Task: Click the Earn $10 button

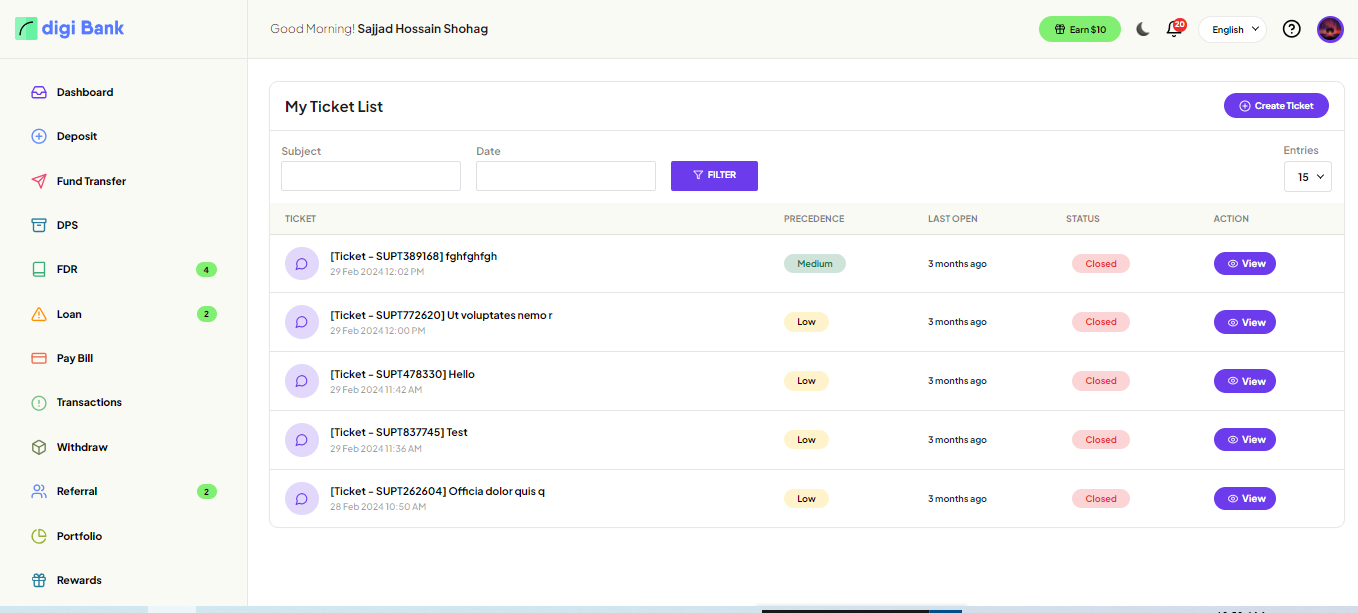Action: click(1079, 30)
